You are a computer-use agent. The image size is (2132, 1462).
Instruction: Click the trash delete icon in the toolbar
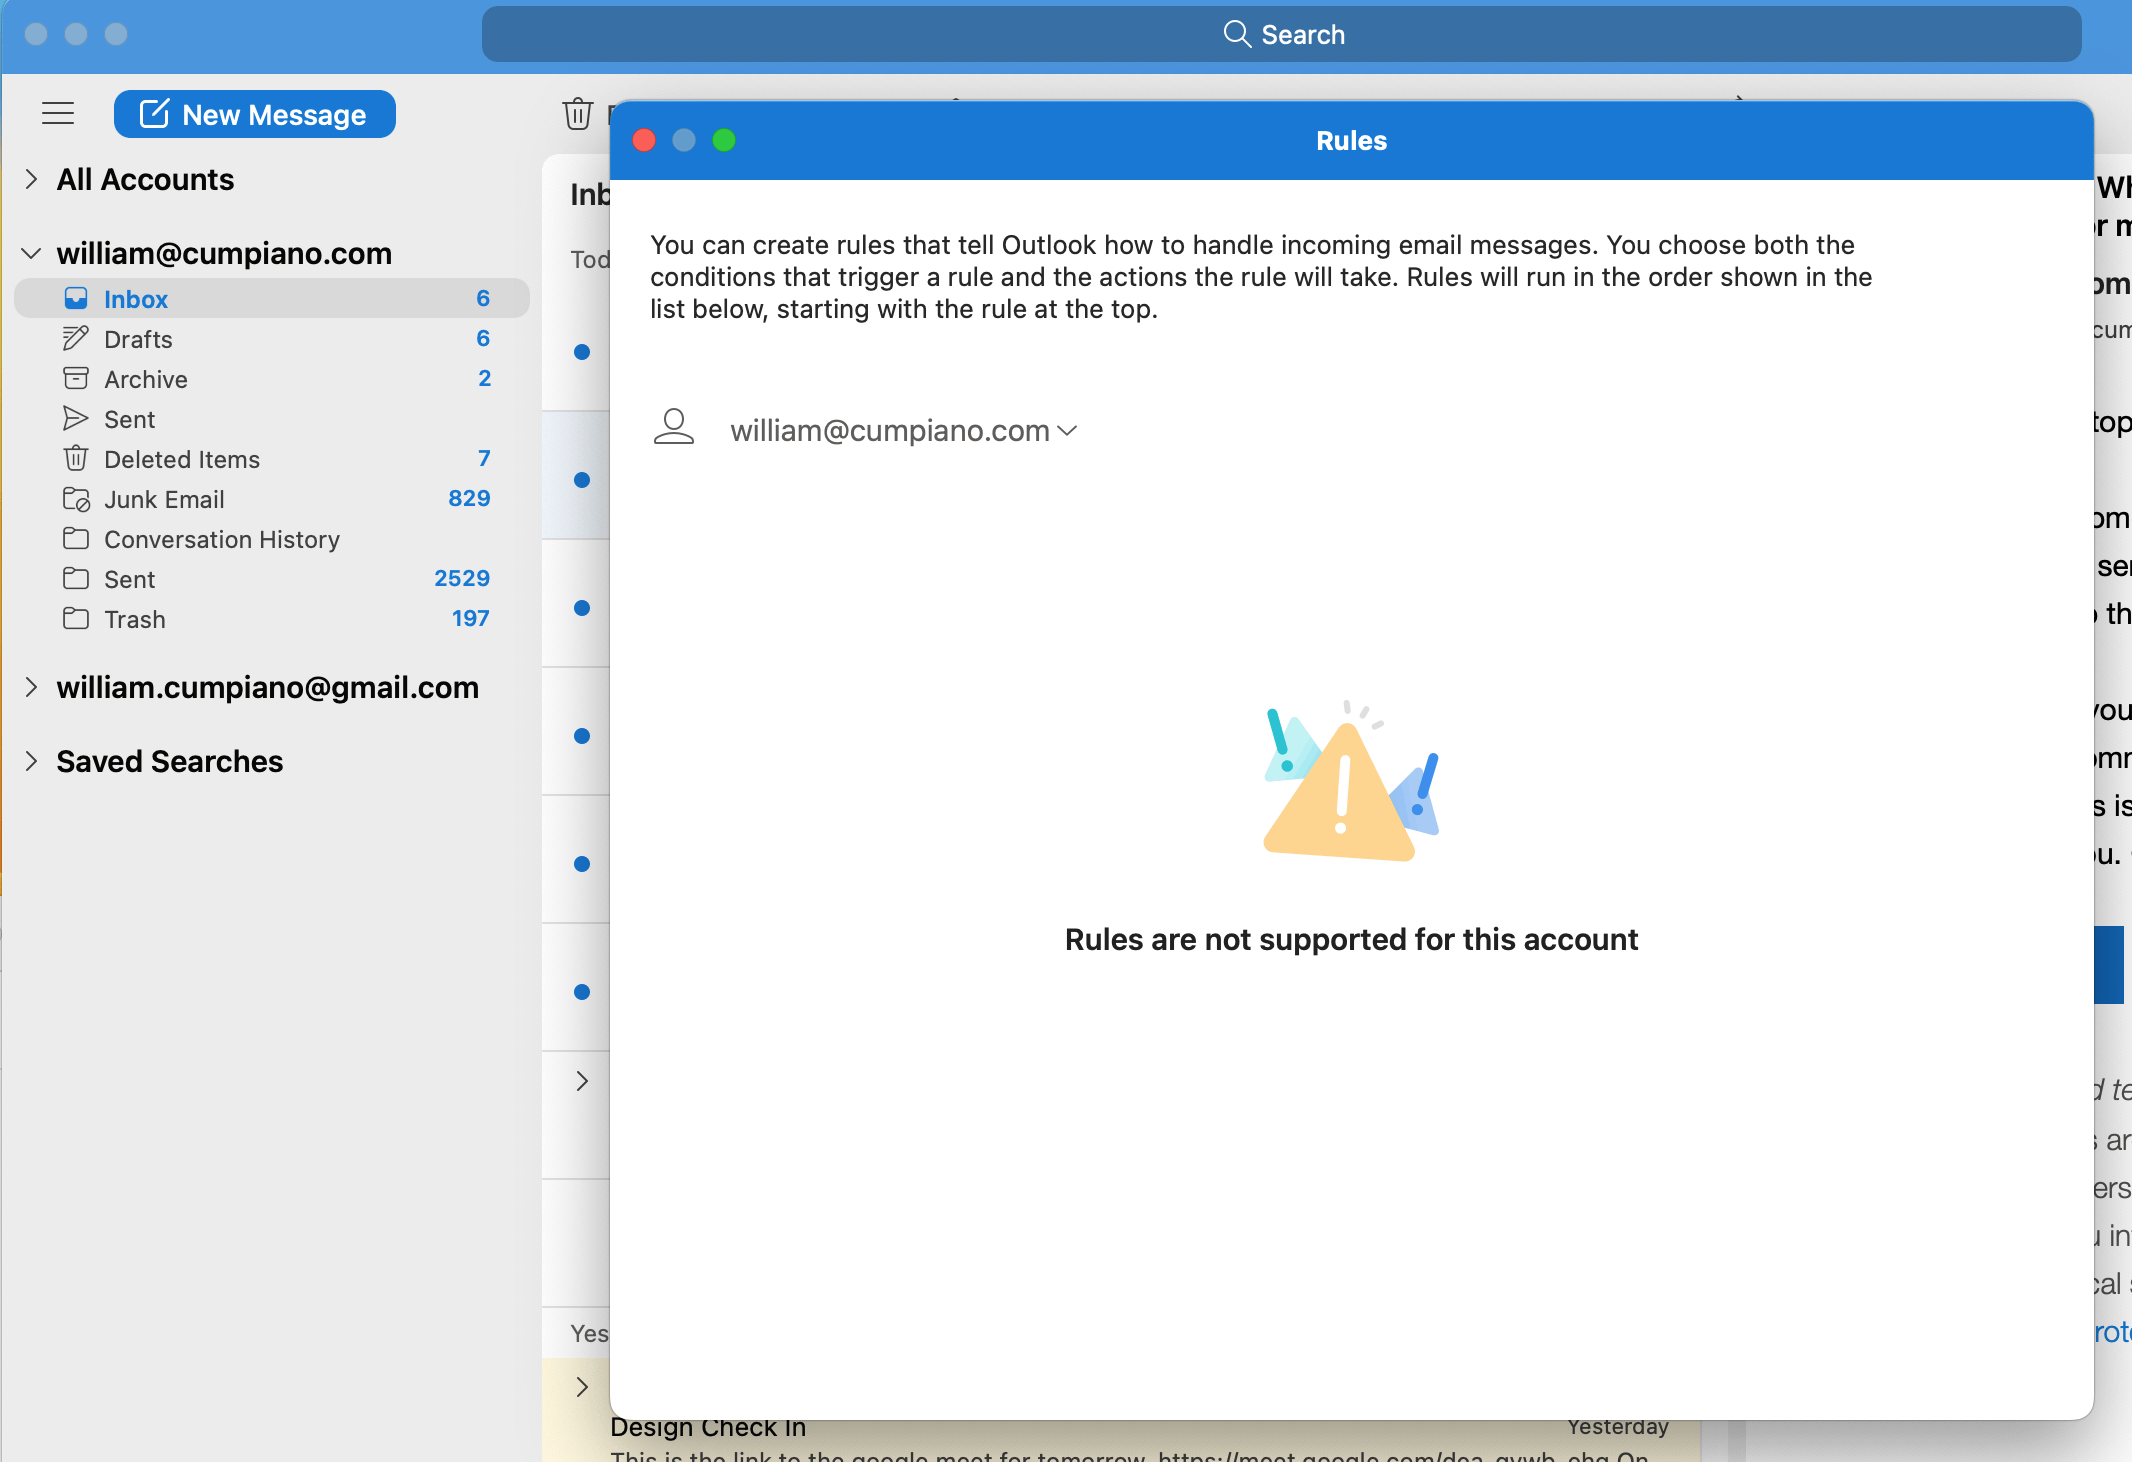[x=578, y=115]
